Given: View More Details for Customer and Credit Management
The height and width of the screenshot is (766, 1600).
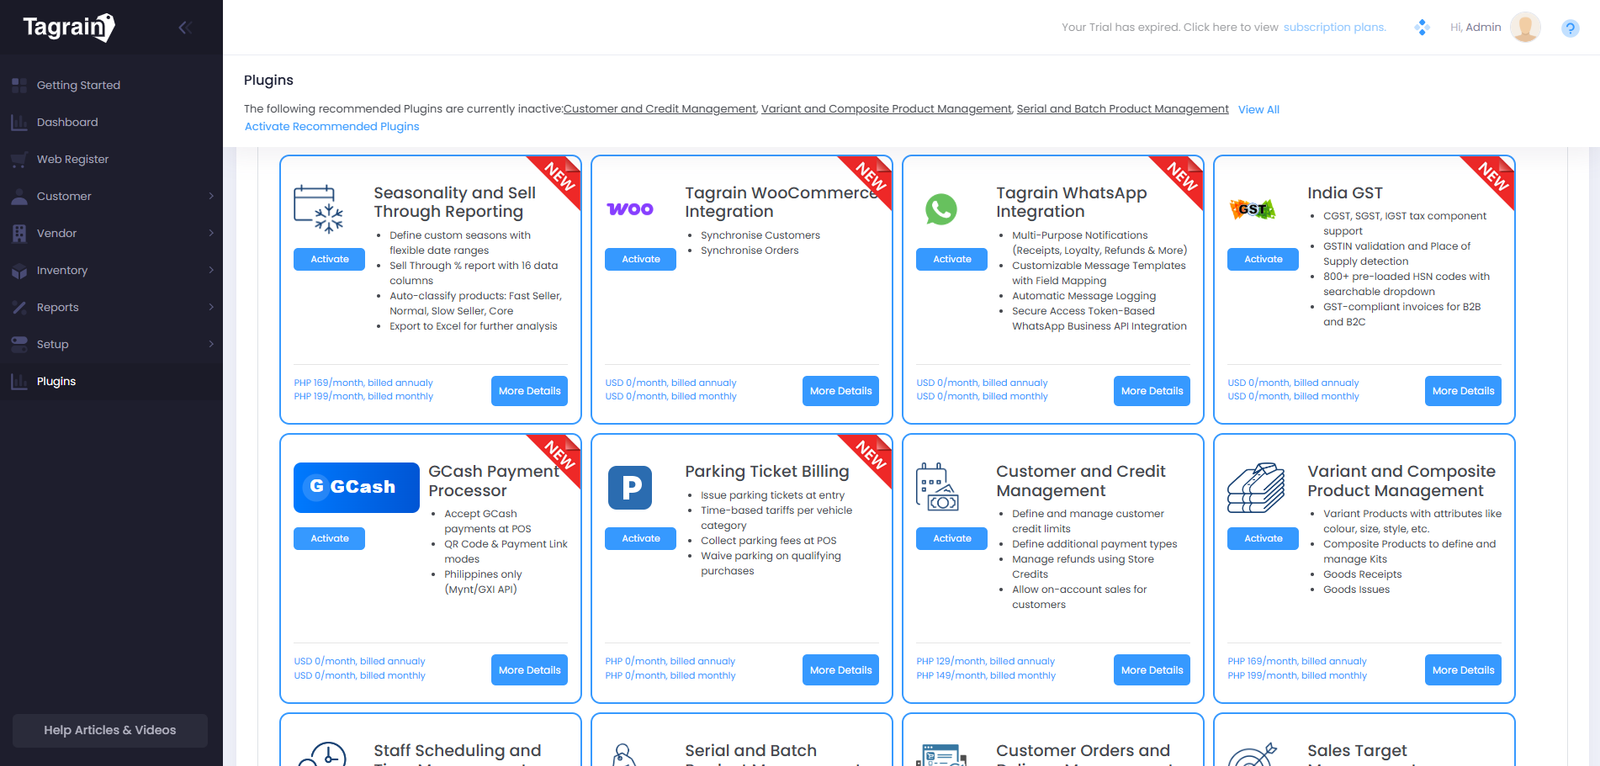Looking at the screenshot, I should click(1152, 670).
